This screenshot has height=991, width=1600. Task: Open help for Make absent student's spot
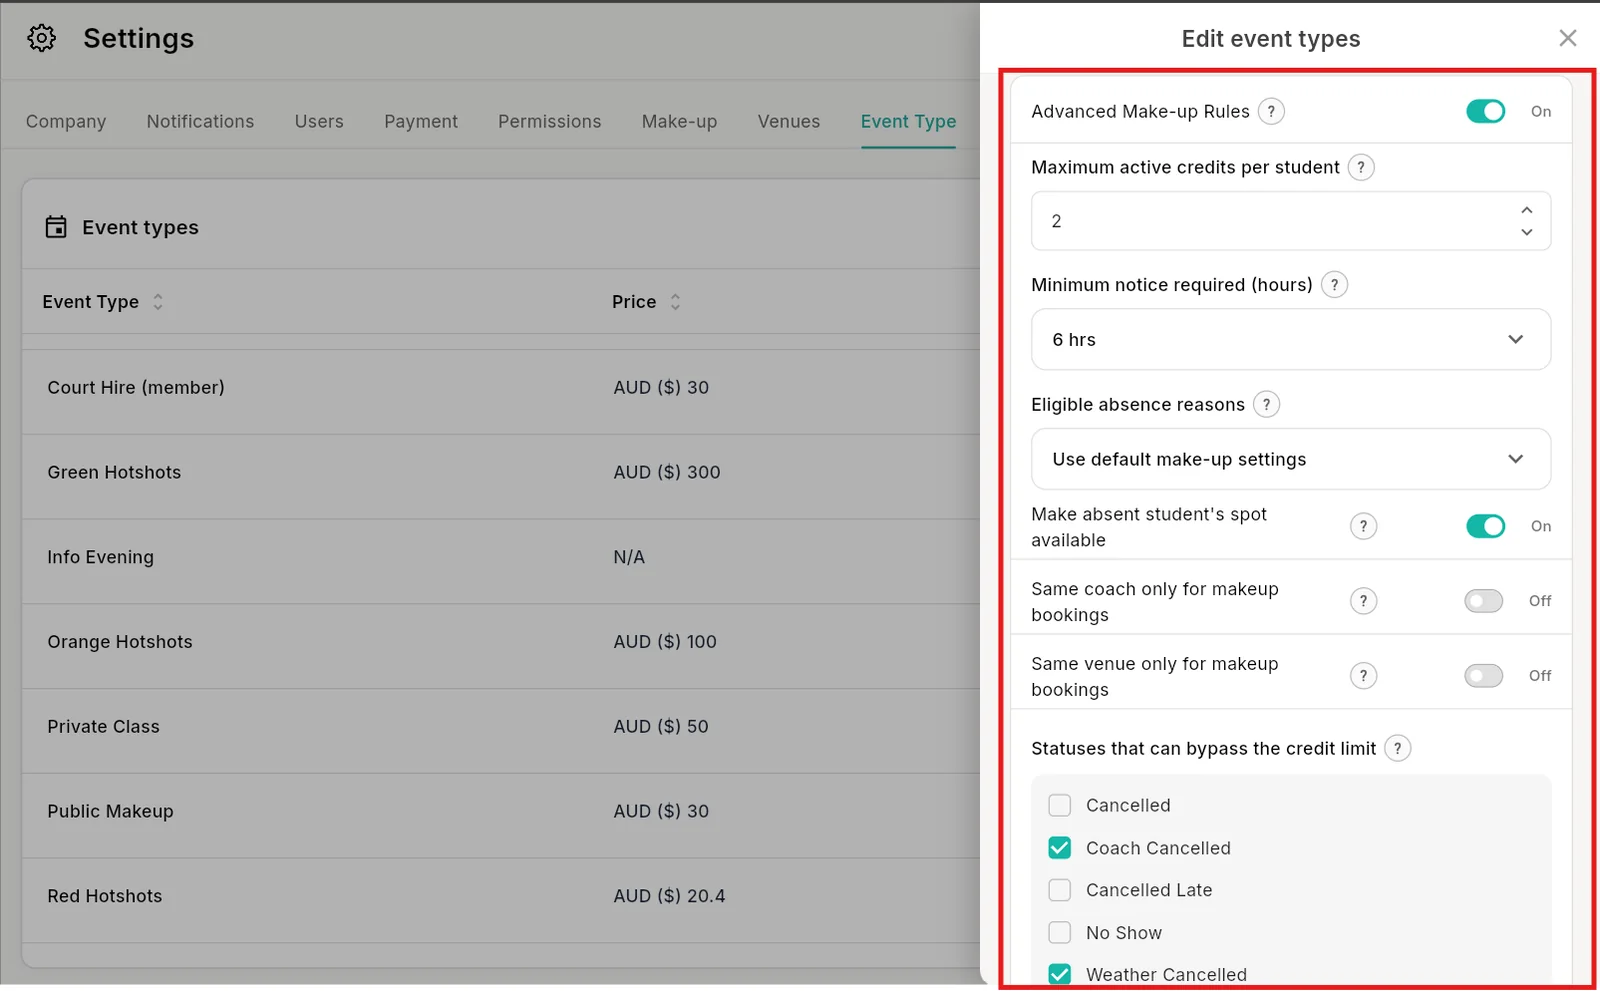coord(1363,526)
